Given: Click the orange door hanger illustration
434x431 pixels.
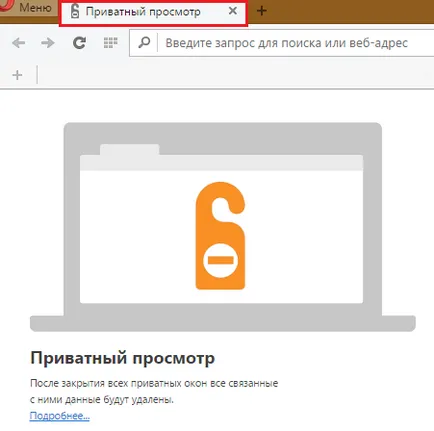Looking at the screenshot, I should (x=220, y=236).
